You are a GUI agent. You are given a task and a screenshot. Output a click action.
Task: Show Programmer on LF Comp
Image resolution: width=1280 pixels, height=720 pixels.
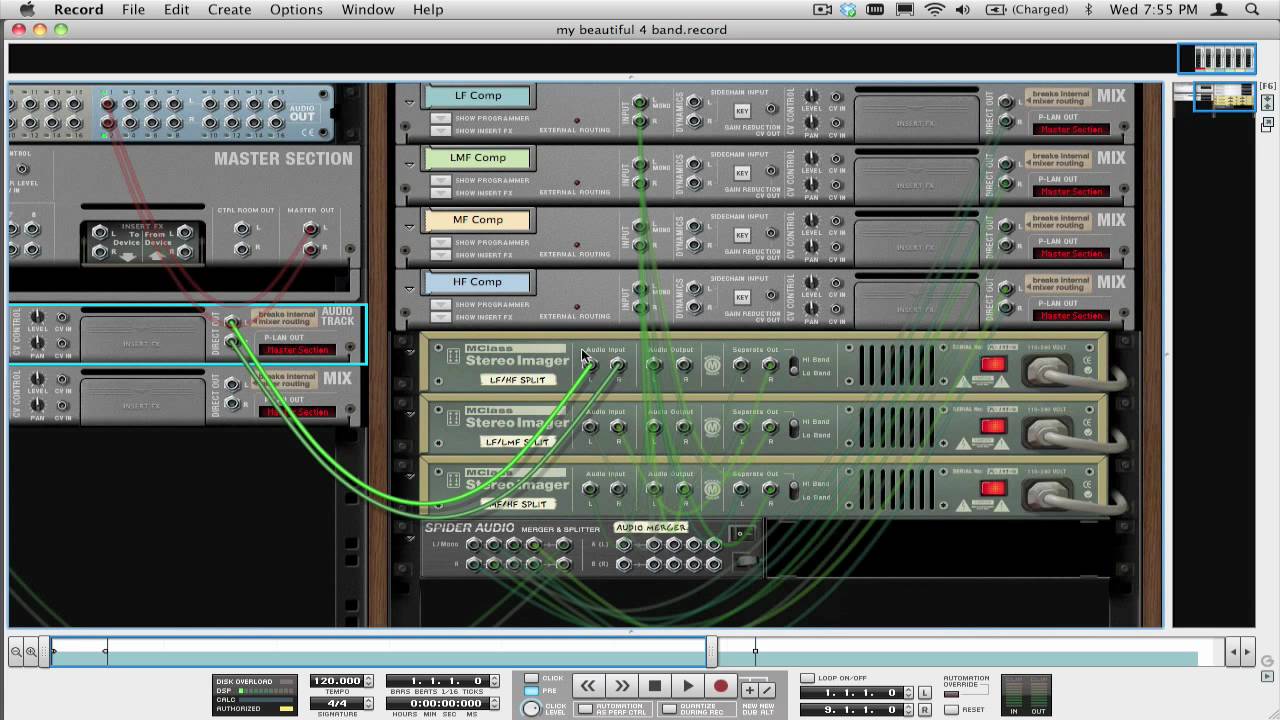(x=440, y=118)
